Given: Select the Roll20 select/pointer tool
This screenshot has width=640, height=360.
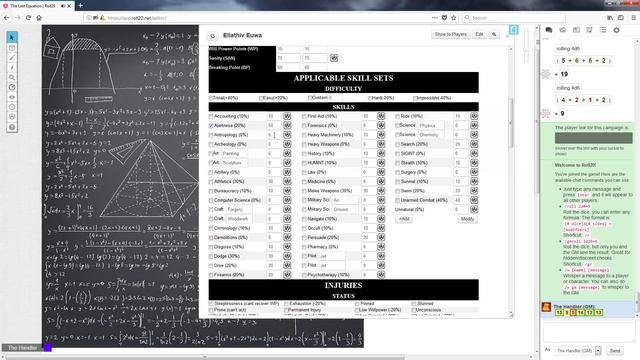Looking at the screenshot, I should [12, 38].
